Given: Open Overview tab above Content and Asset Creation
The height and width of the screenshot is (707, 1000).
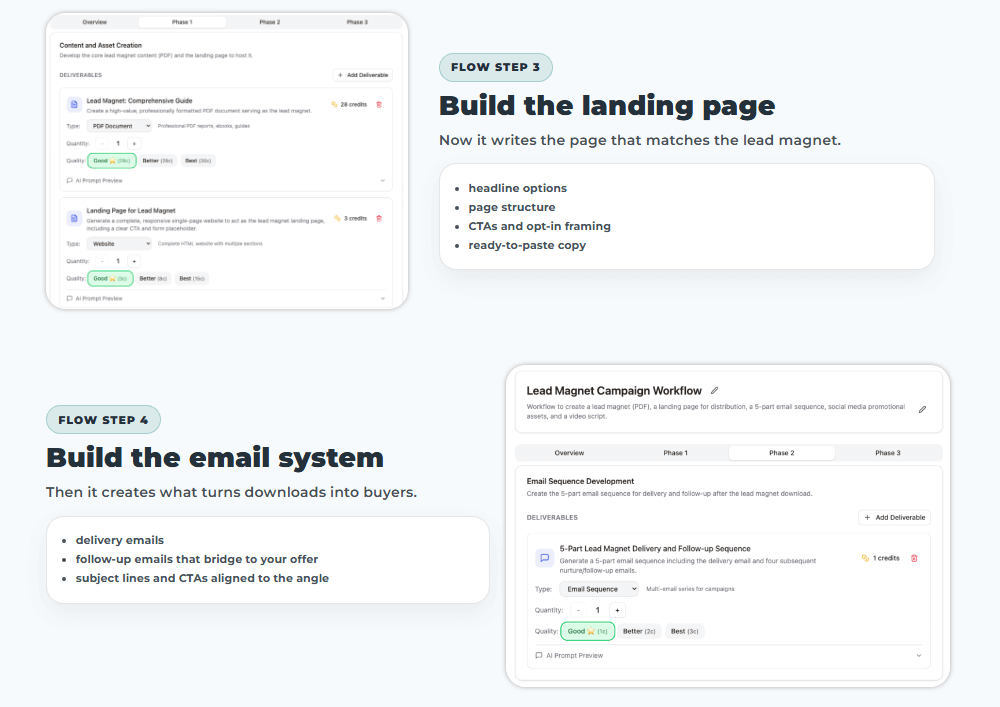Looking at the screenshot, I should [95, 21].
